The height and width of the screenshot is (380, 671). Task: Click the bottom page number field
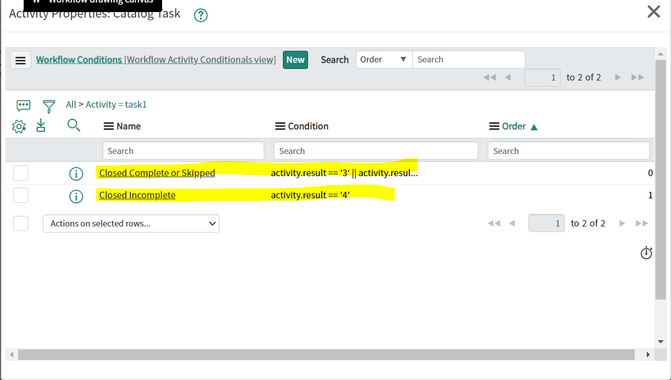pos(546,223)
